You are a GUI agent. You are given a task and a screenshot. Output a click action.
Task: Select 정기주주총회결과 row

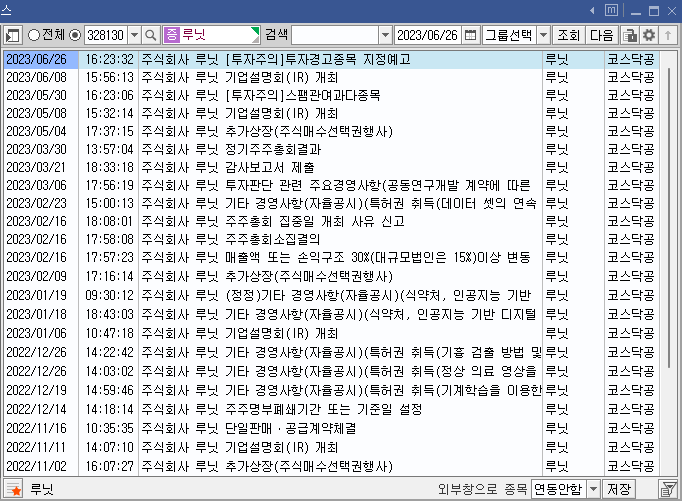331,149
